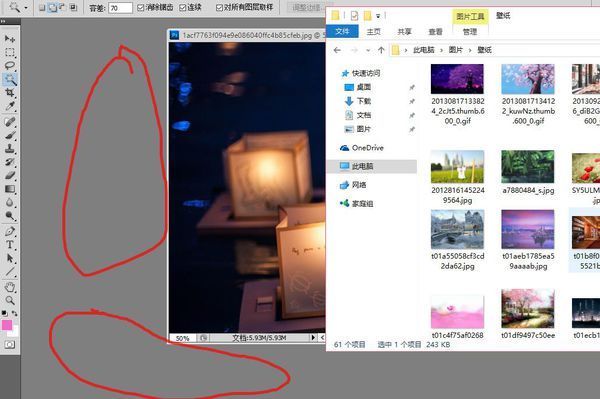Viewport: 600px width, 399px height.
Task: Swap foreground and background colors
Action: pos(15,313)
